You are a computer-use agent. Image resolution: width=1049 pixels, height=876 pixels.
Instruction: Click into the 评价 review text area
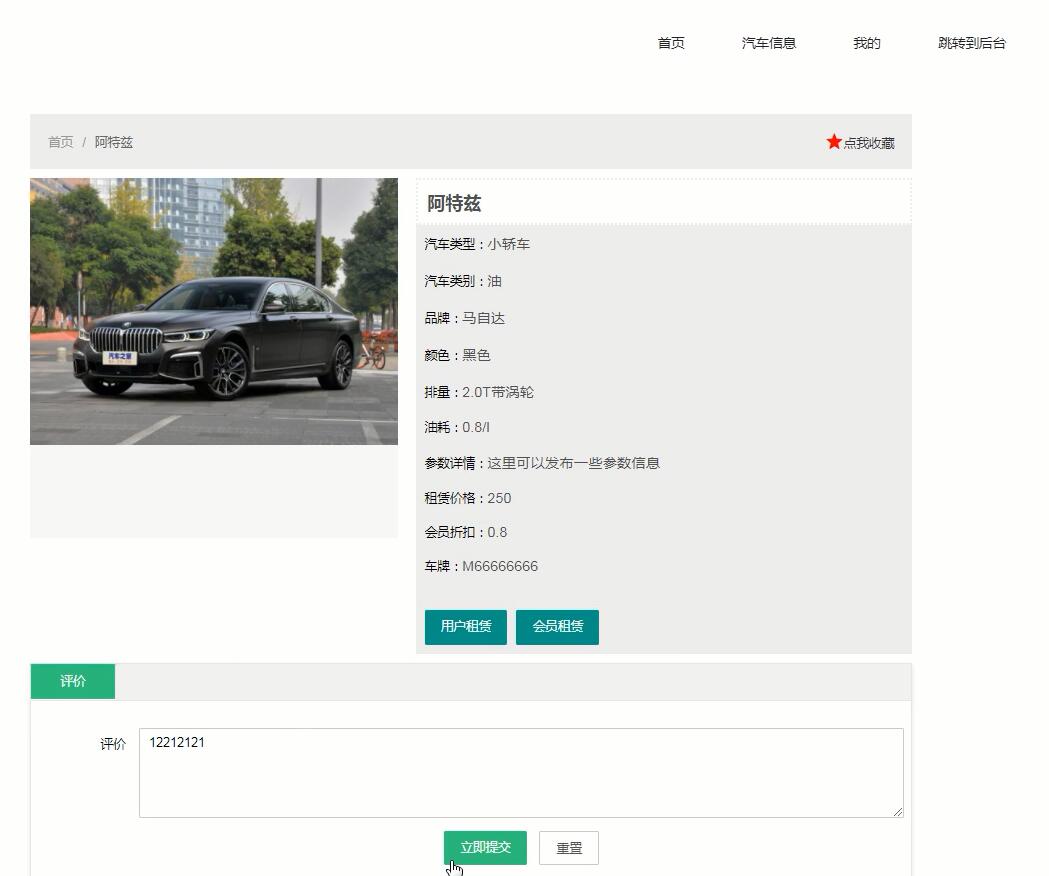tap(521, 773)
